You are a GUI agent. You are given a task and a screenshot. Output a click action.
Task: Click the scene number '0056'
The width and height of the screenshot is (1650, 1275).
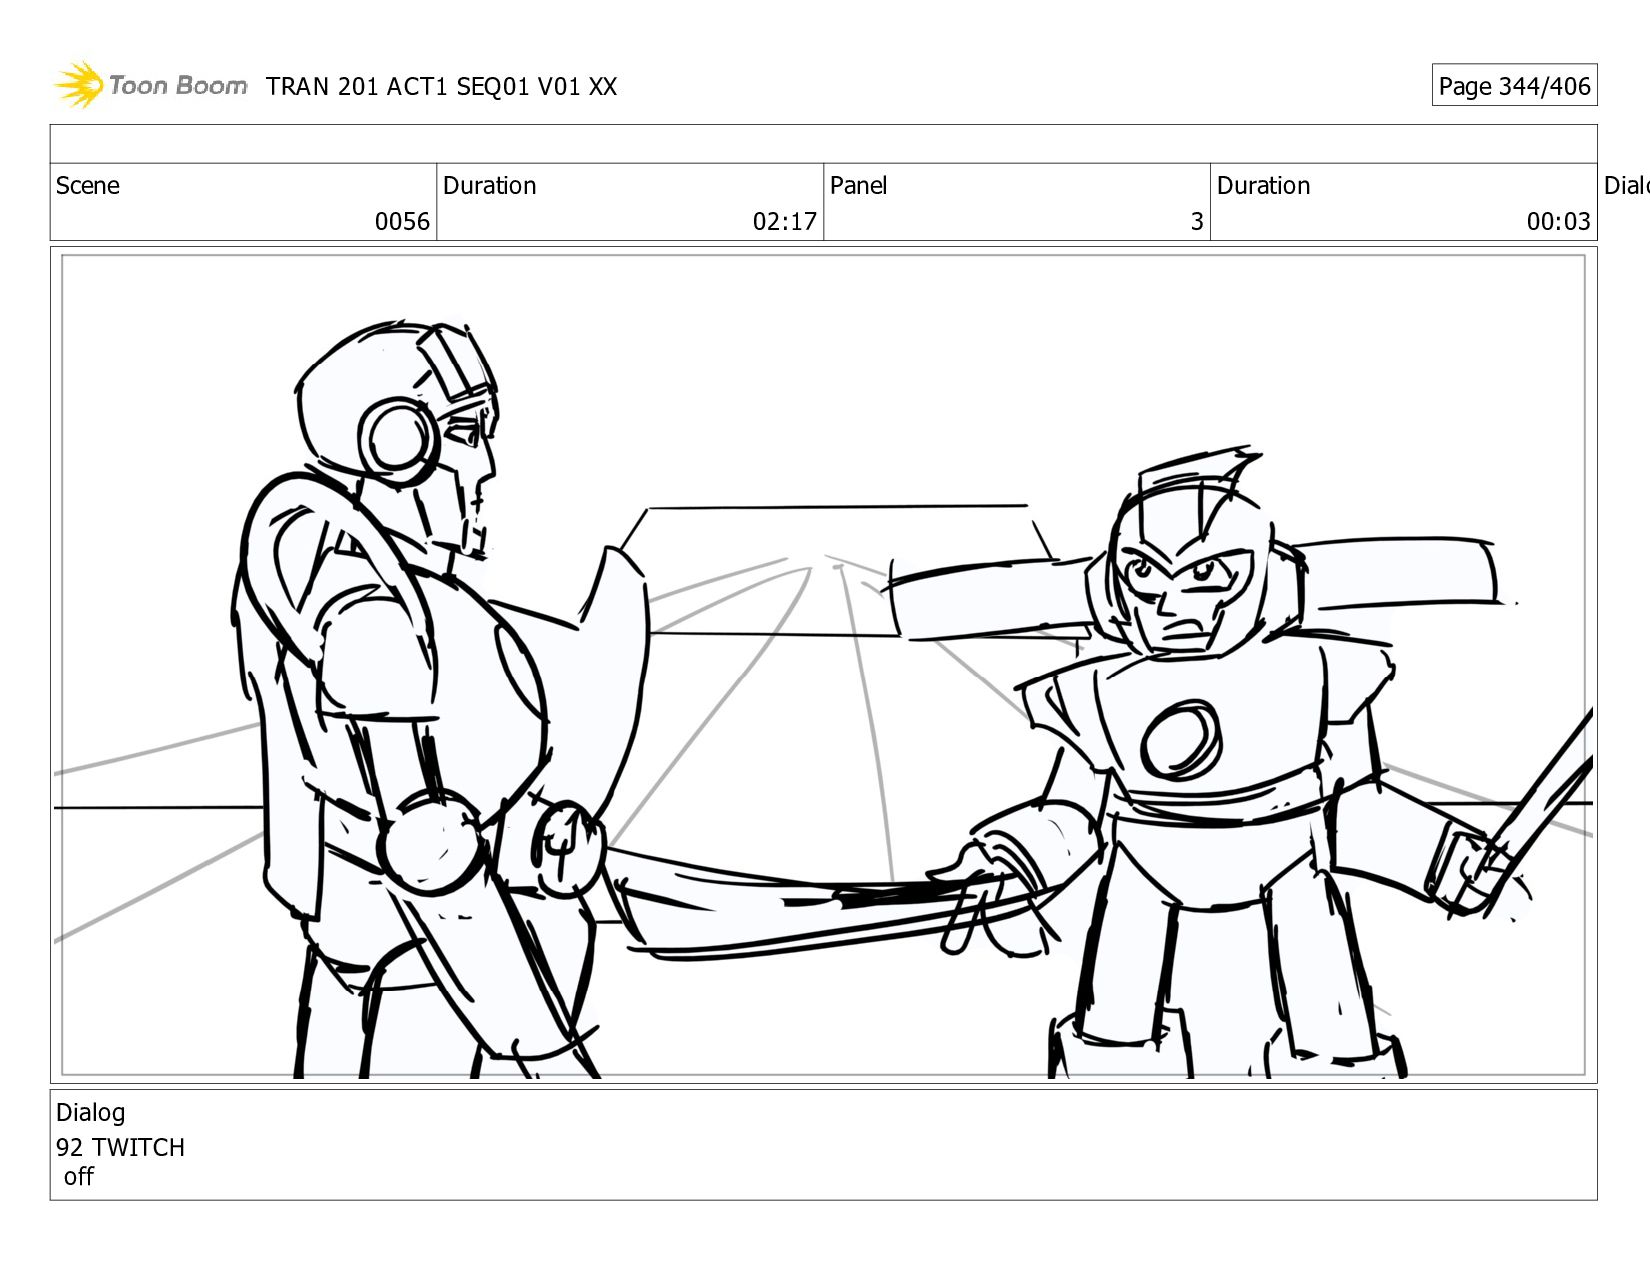pyautogui.click(x=402, y=222)
